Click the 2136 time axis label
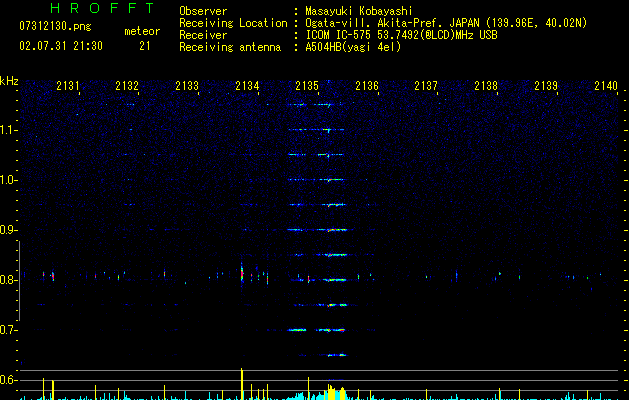629x400 pixels. (367, 85)
